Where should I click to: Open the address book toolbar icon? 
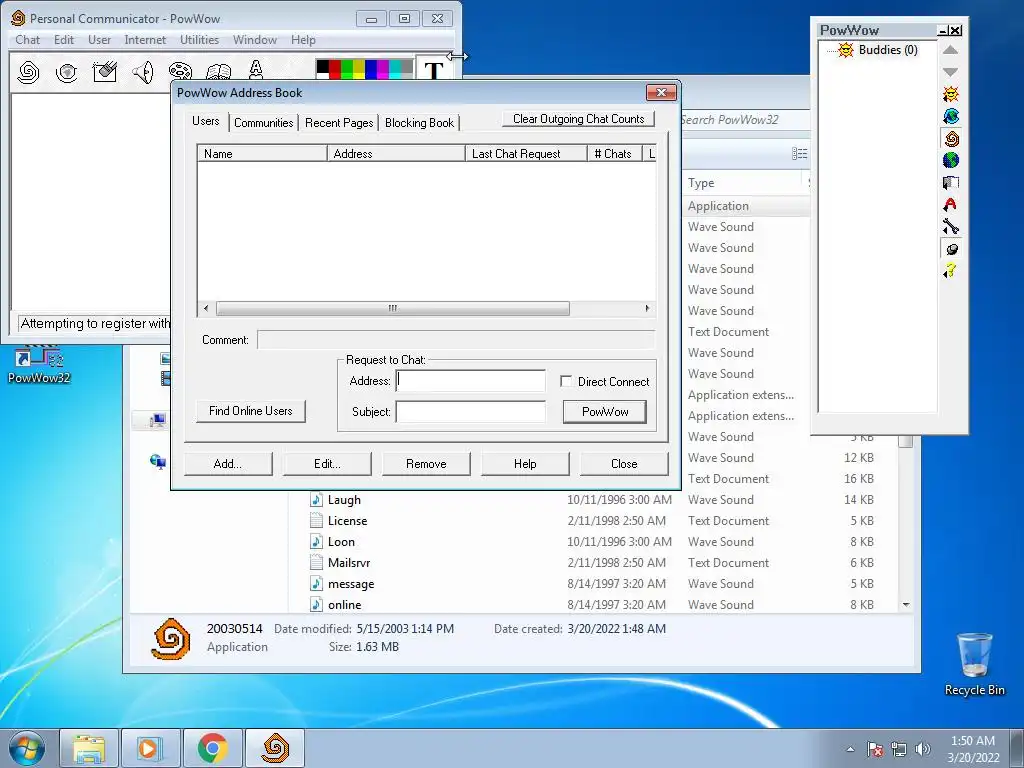click(x=218, y=72)
